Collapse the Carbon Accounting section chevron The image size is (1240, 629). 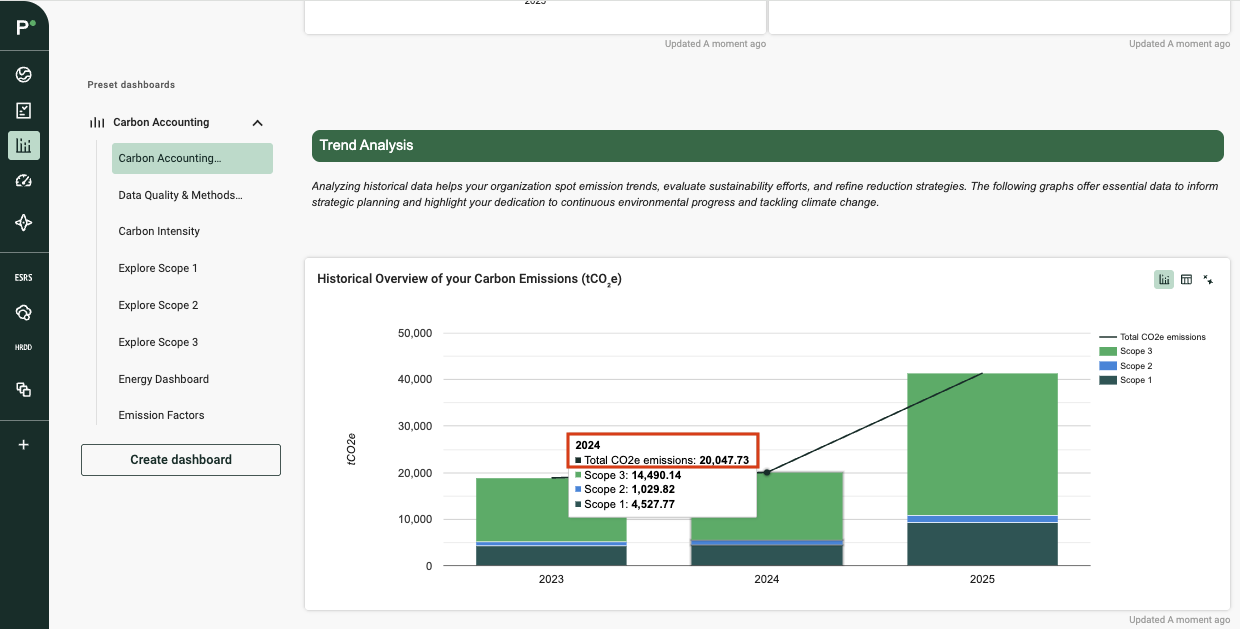coord(257,123)
